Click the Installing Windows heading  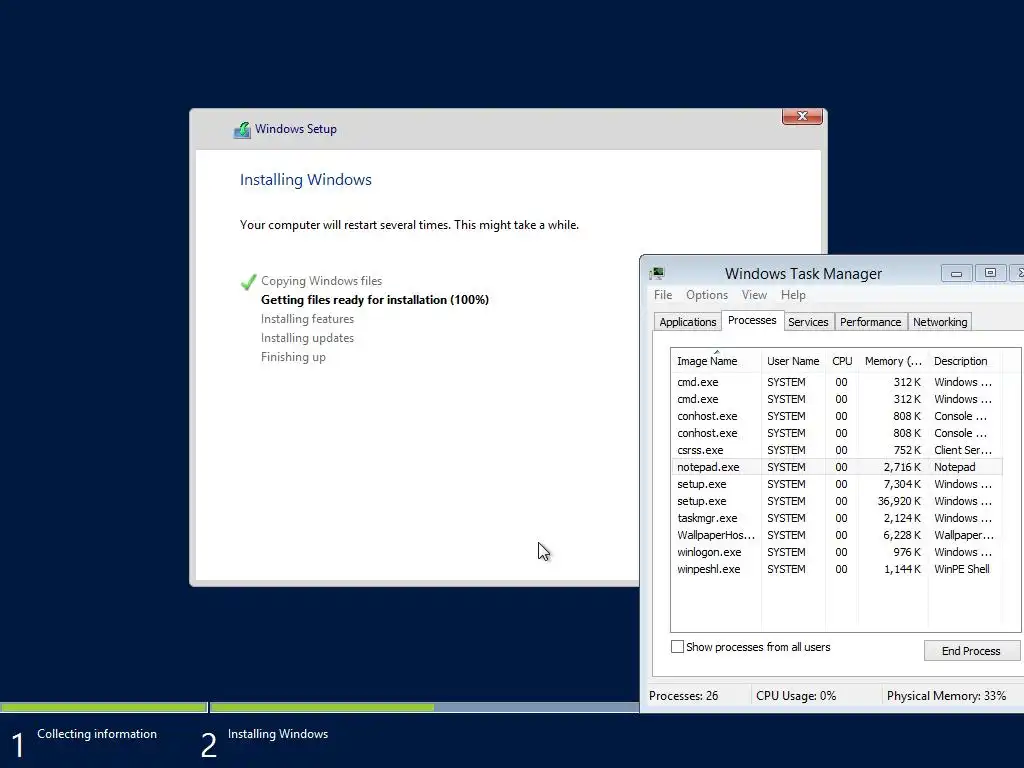click(x=306, y=180)
